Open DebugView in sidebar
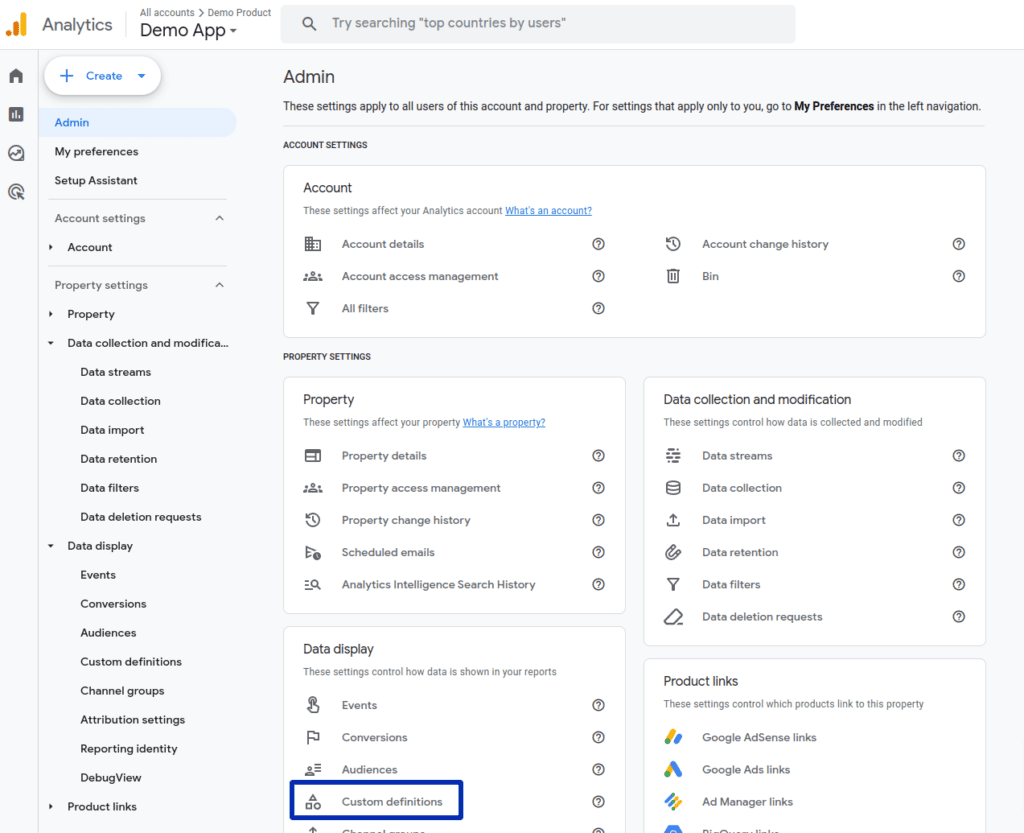1024x833 pixels. point(110,778)
